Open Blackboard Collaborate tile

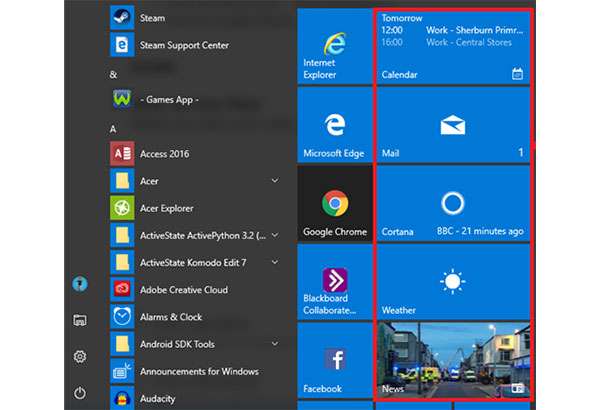point(334,282)
